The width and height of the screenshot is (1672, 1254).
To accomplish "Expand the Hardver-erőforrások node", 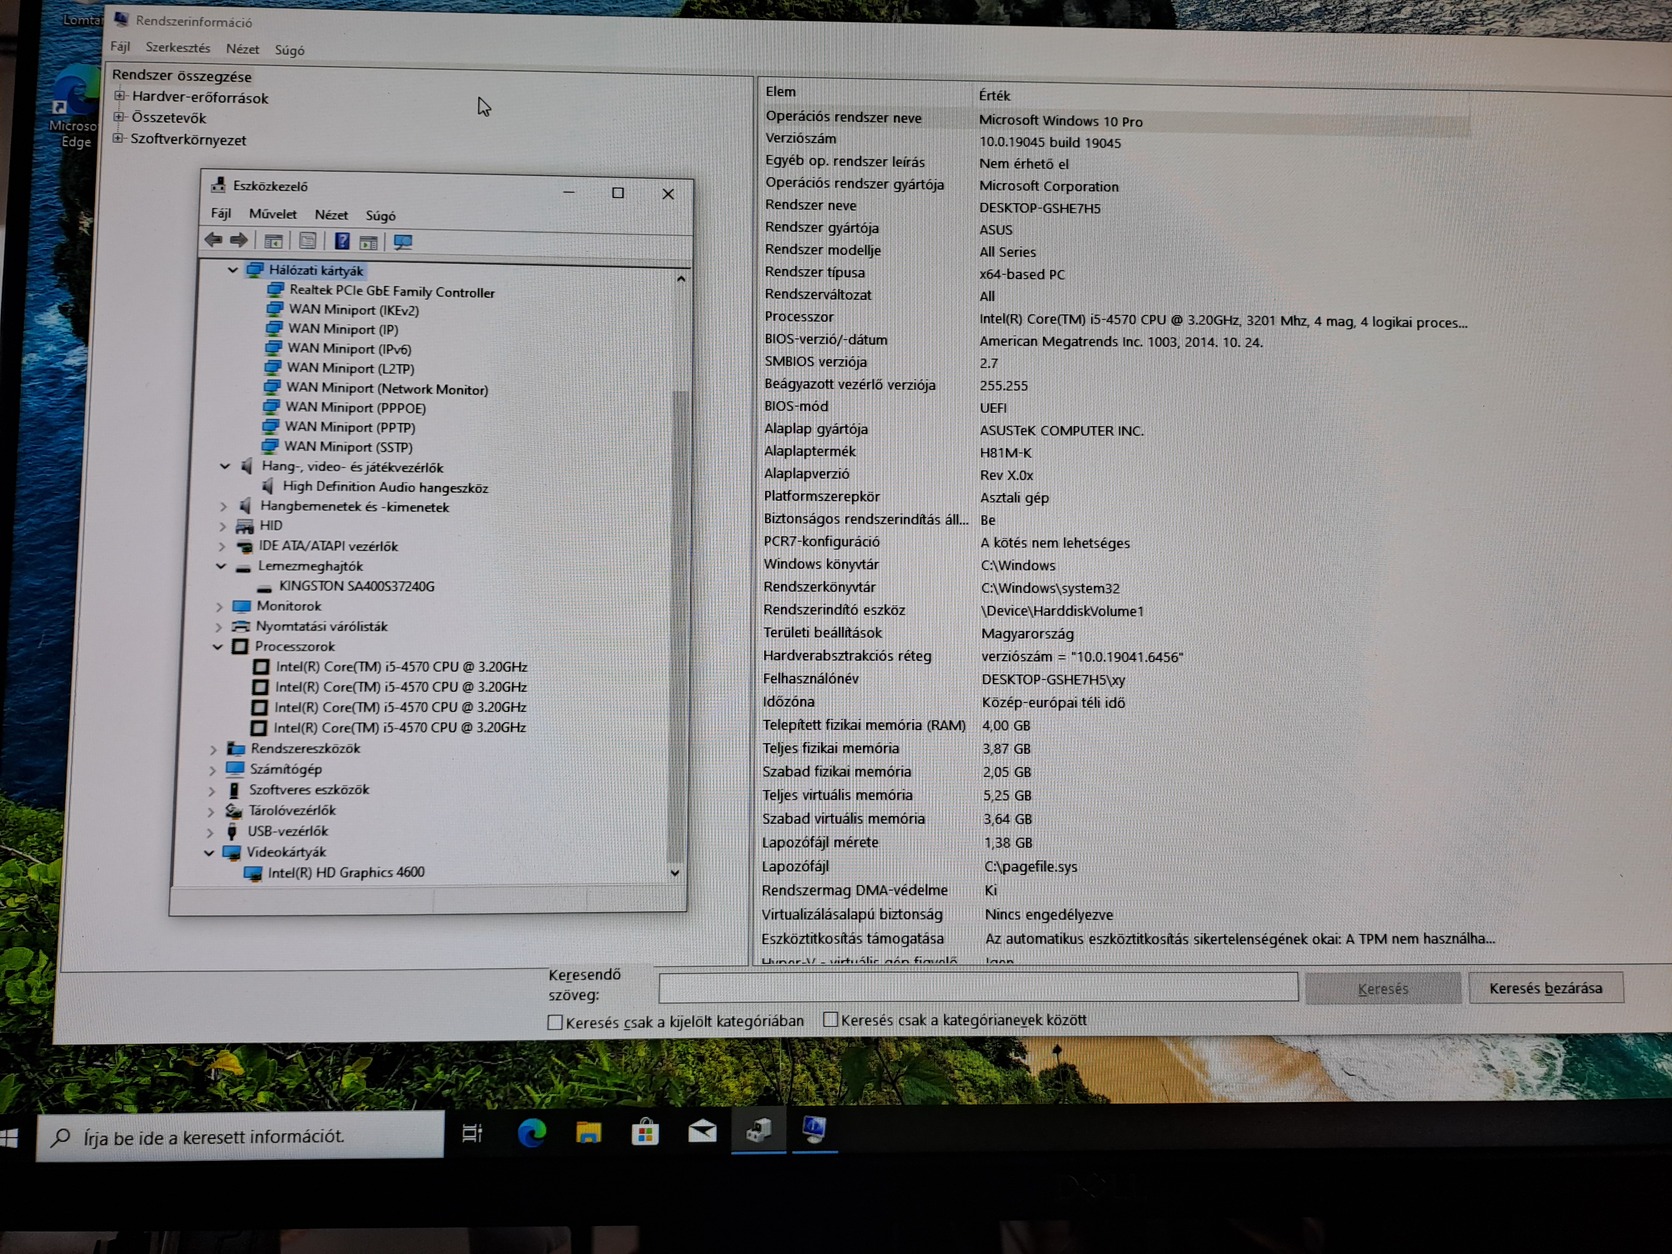I will click(120, 97).
